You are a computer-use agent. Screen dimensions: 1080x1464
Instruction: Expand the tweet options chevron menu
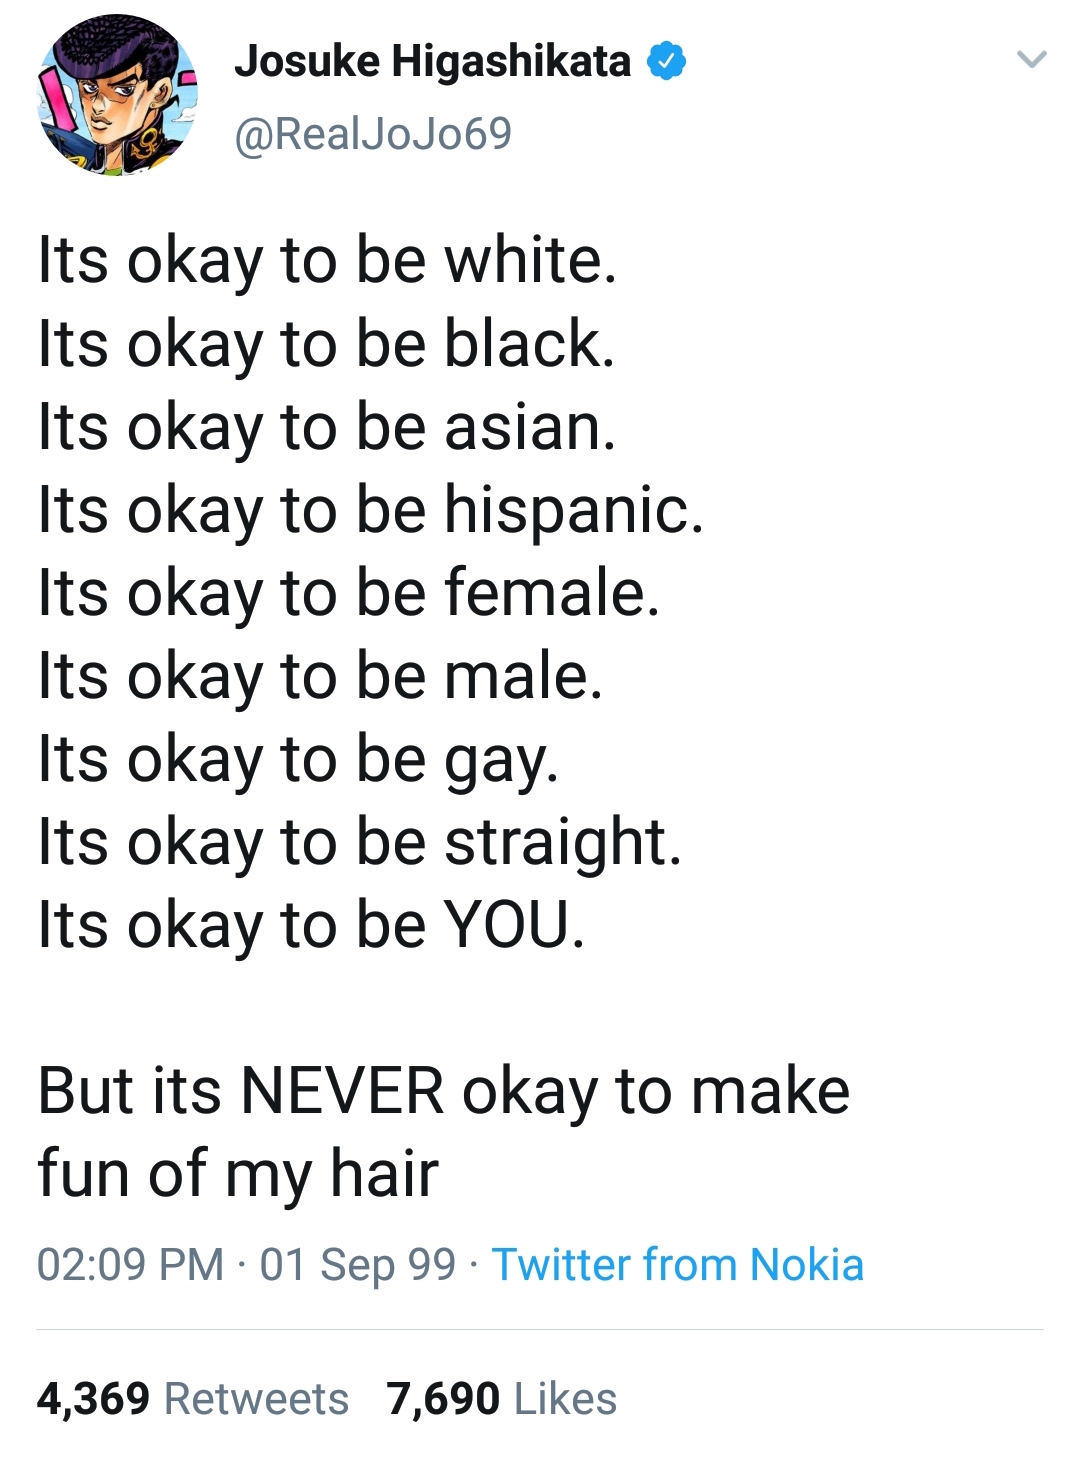point(1031,60)
